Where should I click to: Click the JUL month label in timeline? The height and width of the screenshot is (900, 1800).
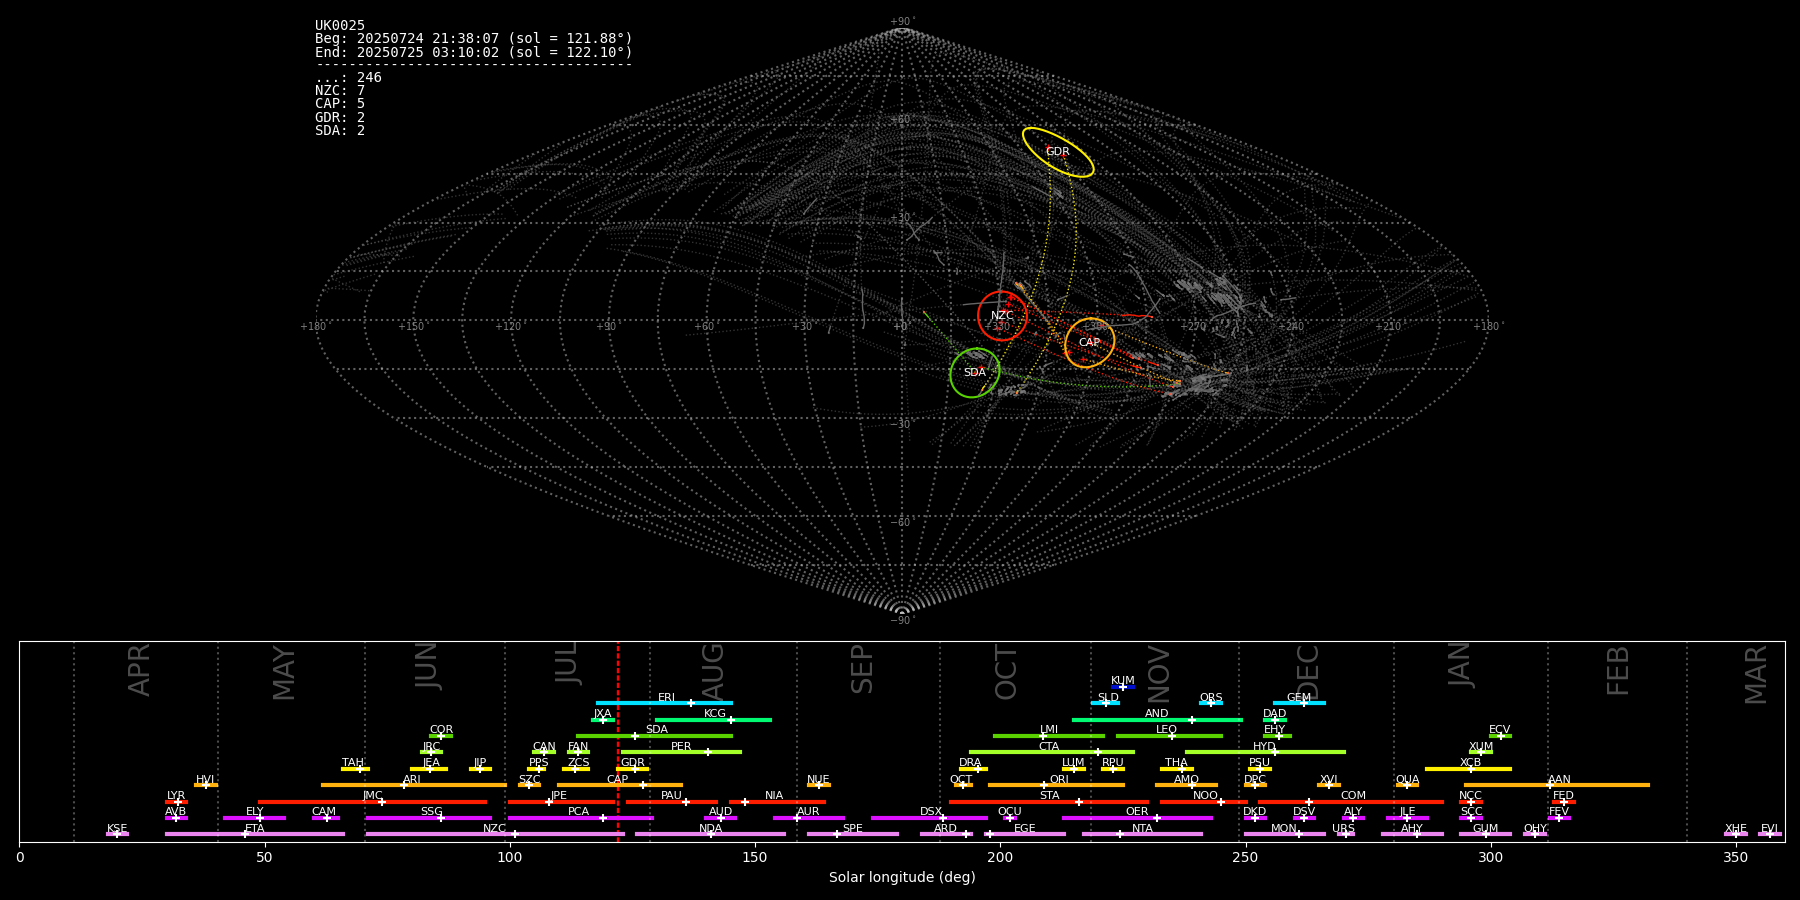pyautogui.click(x=566, y=663)
